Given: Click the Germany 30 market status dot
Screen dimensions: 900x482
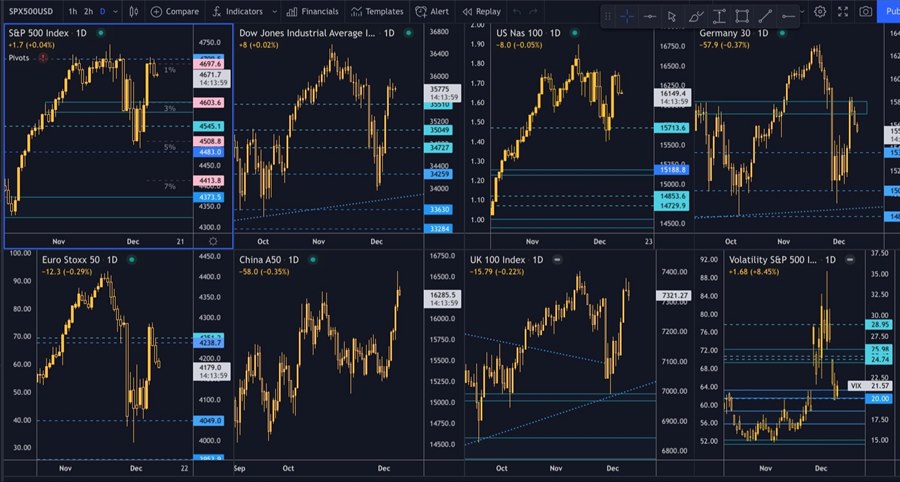Looking at the screenshot, I should [782, 33].
